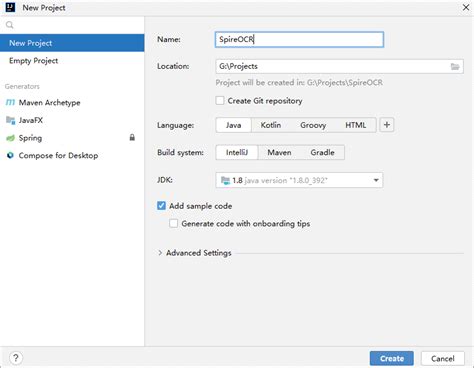Click the Language: label
The image size is (474, 368).
click(x=175, y=125)
